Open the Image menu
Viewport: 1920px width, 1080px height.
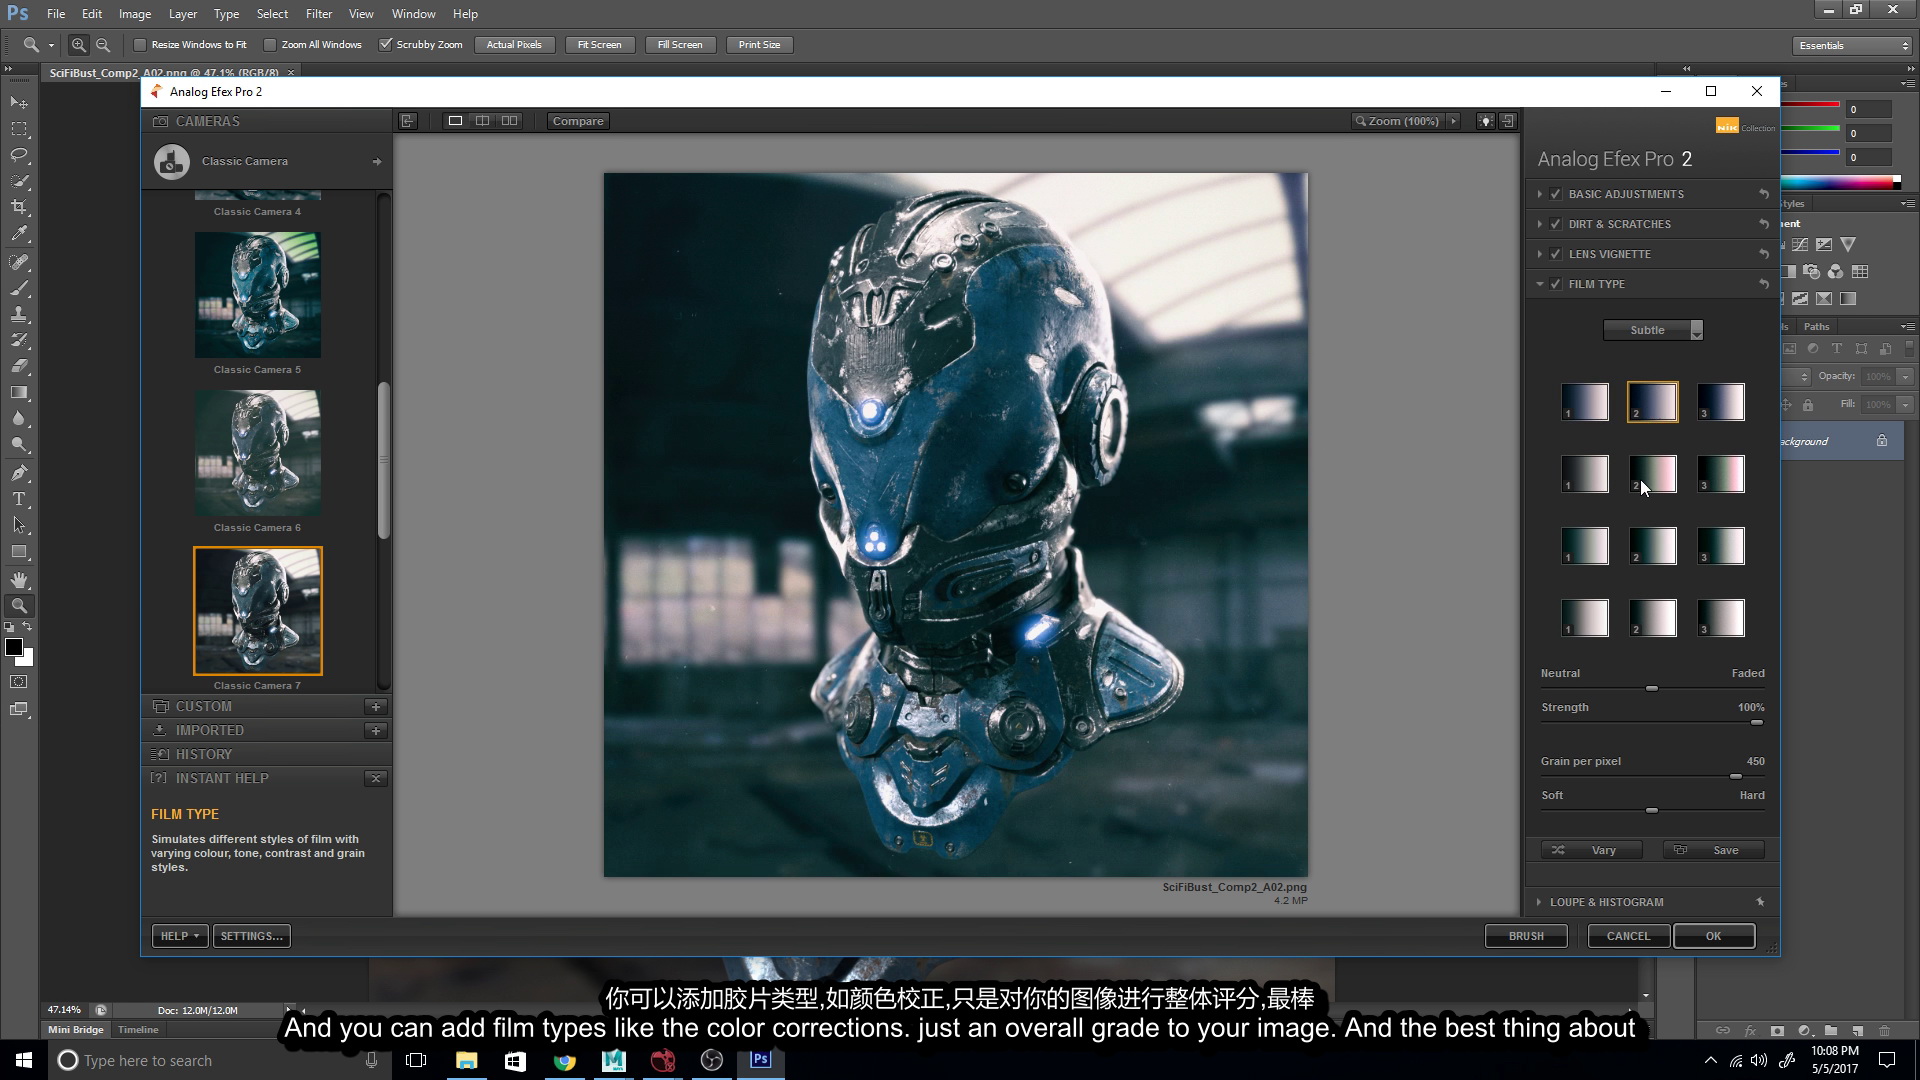pyautogui.click(x=135, y=14)
